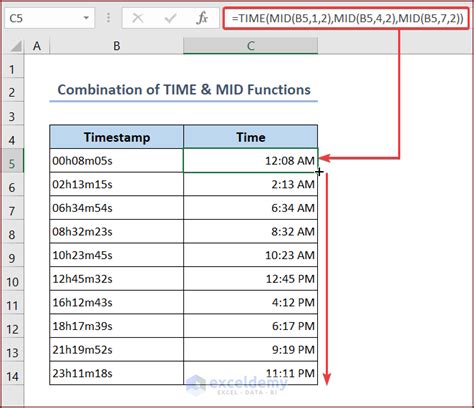474x408 pixels.
Task: Select cell showing 12:45 PM
Action: click(251, 279)
